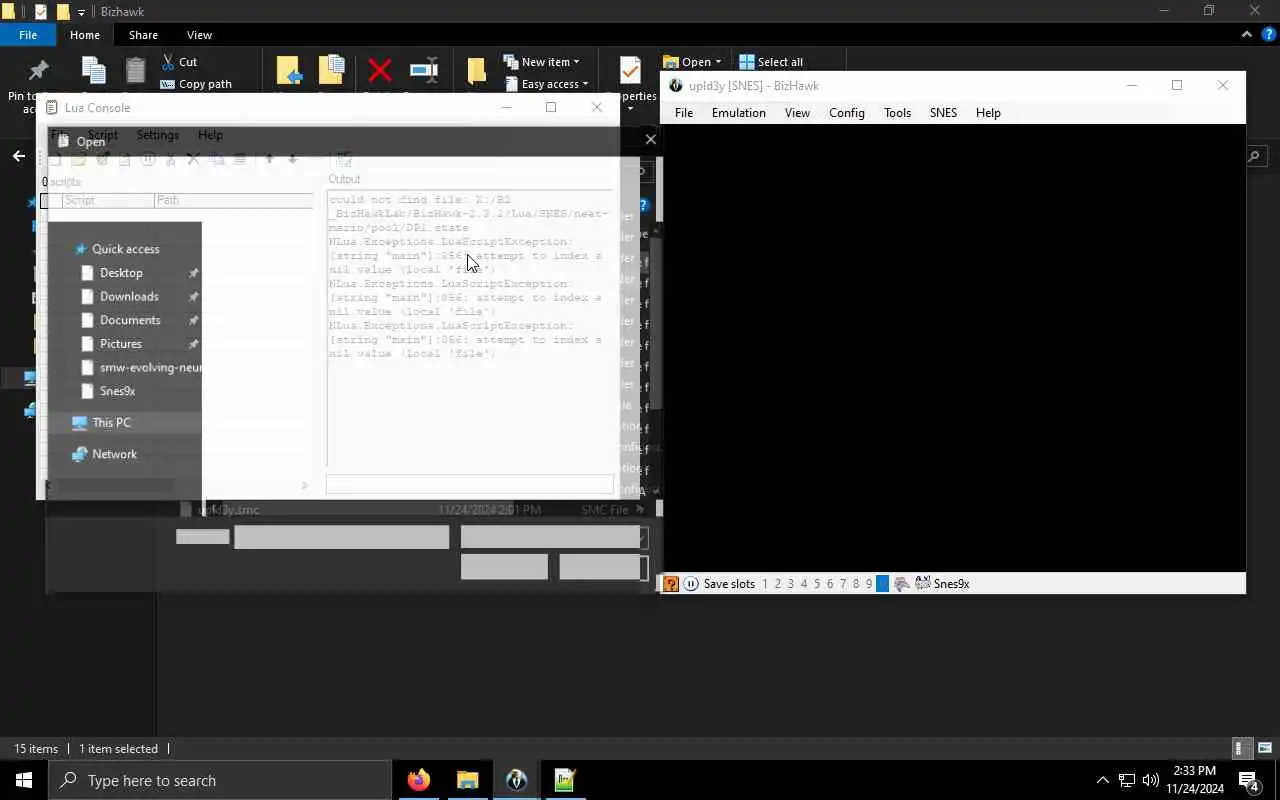
Task: Open Lua Console Help menu
Action: click(x=210, y=135)
